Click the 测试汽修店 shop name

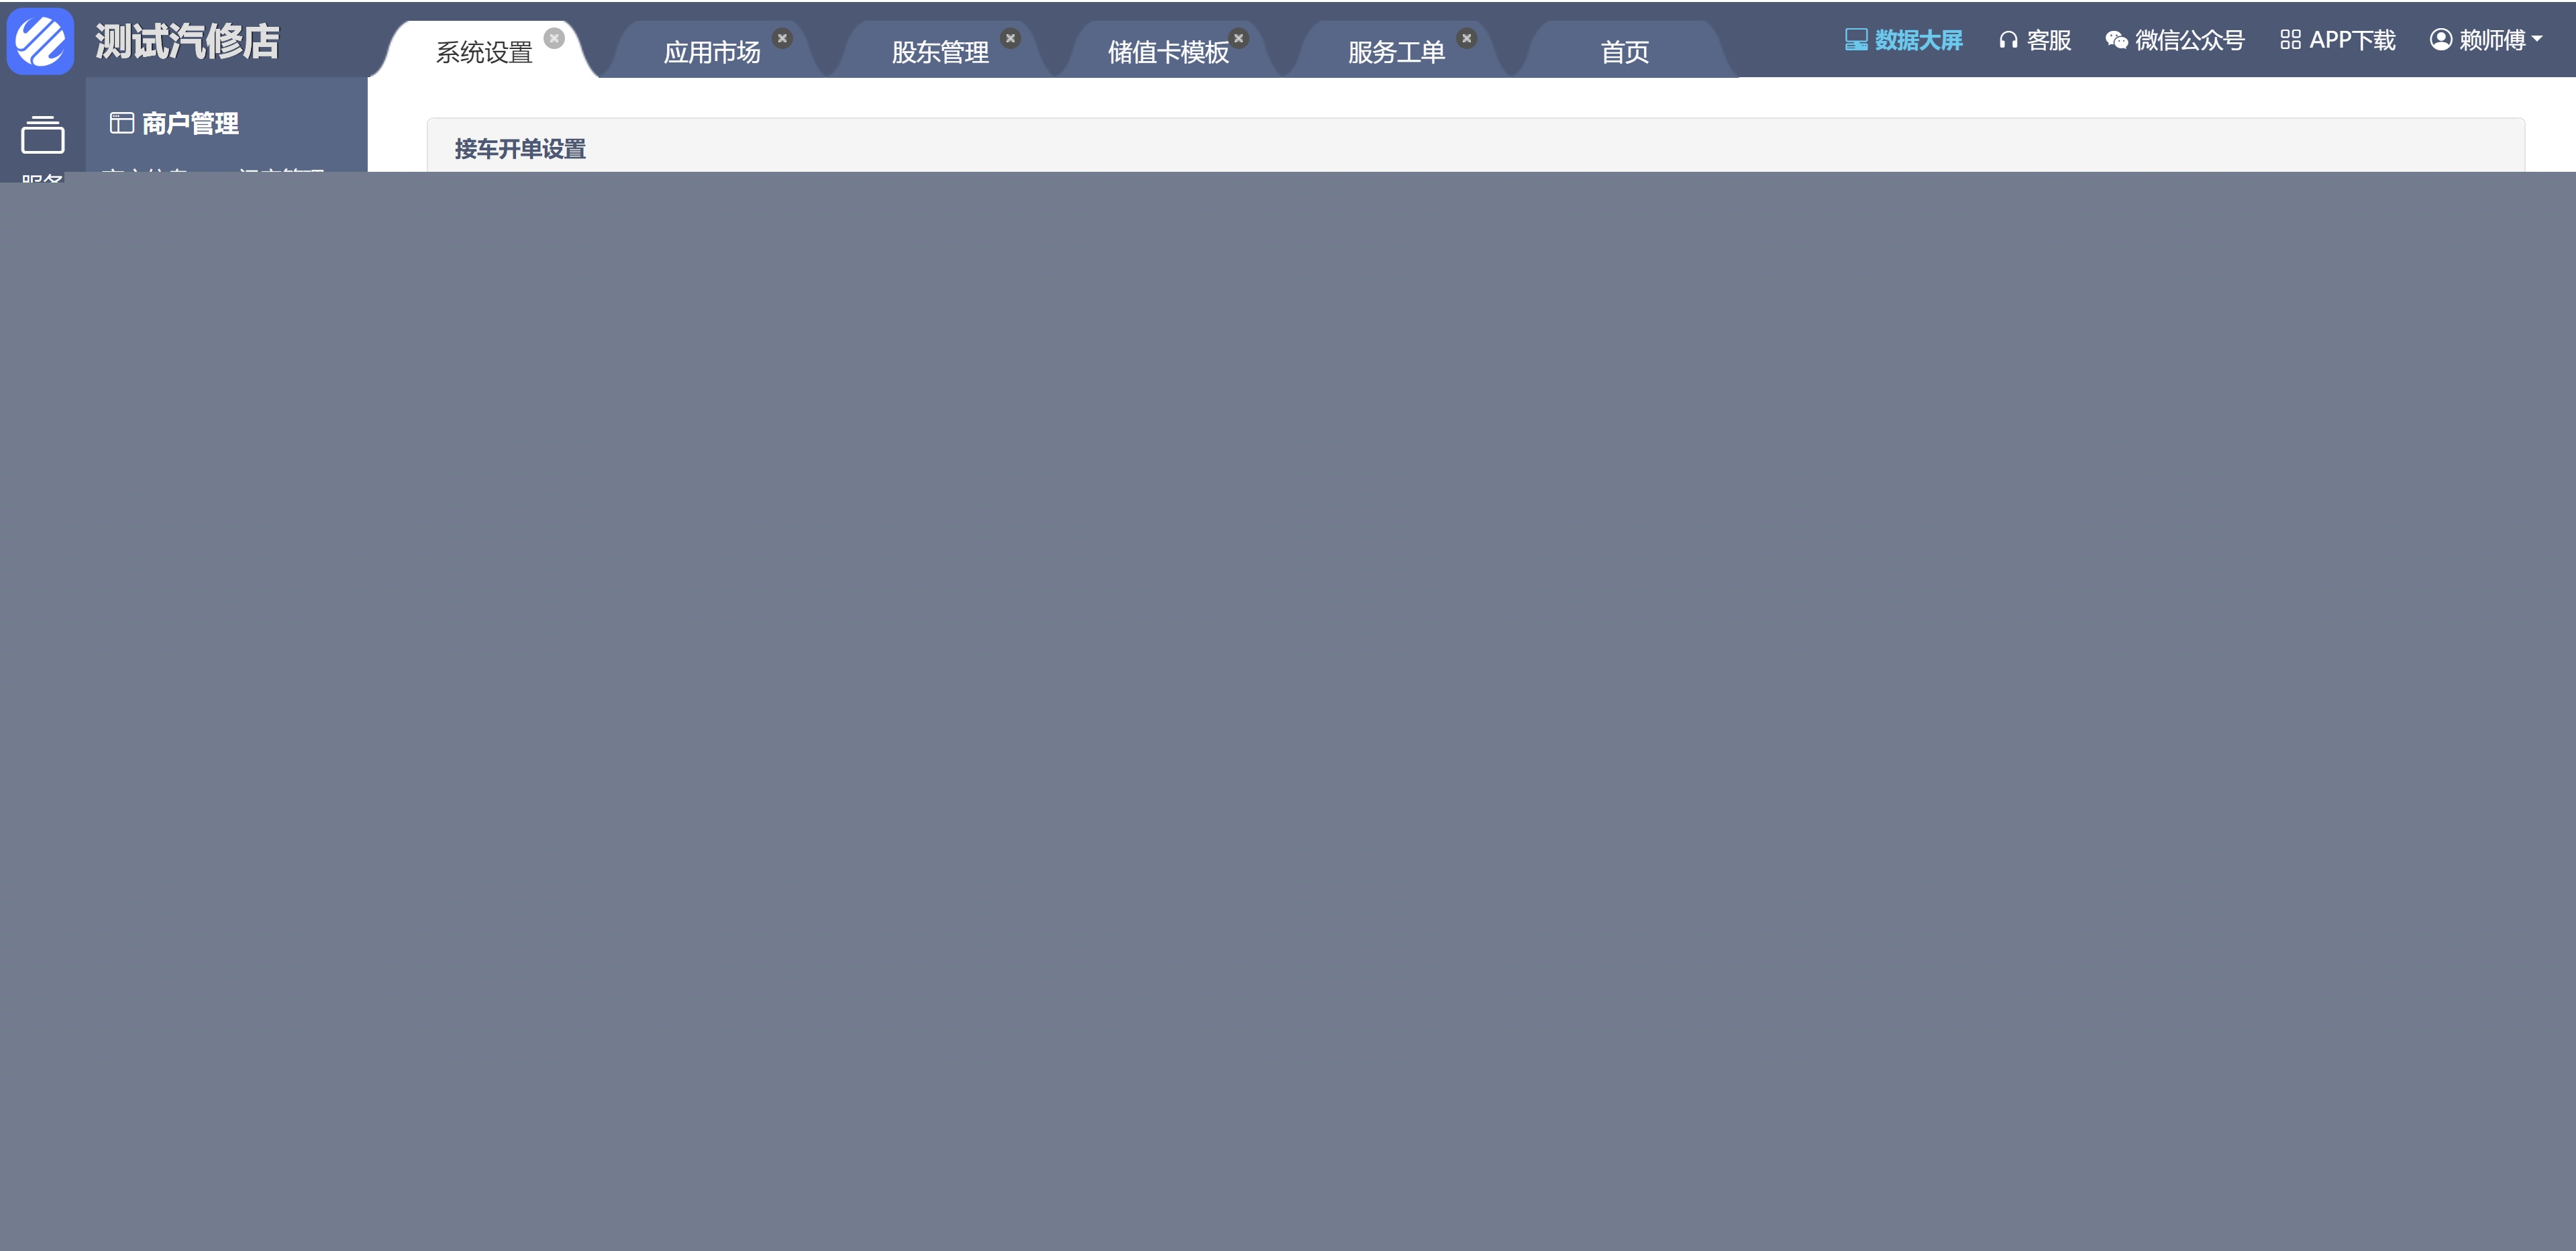pos(187,41)
